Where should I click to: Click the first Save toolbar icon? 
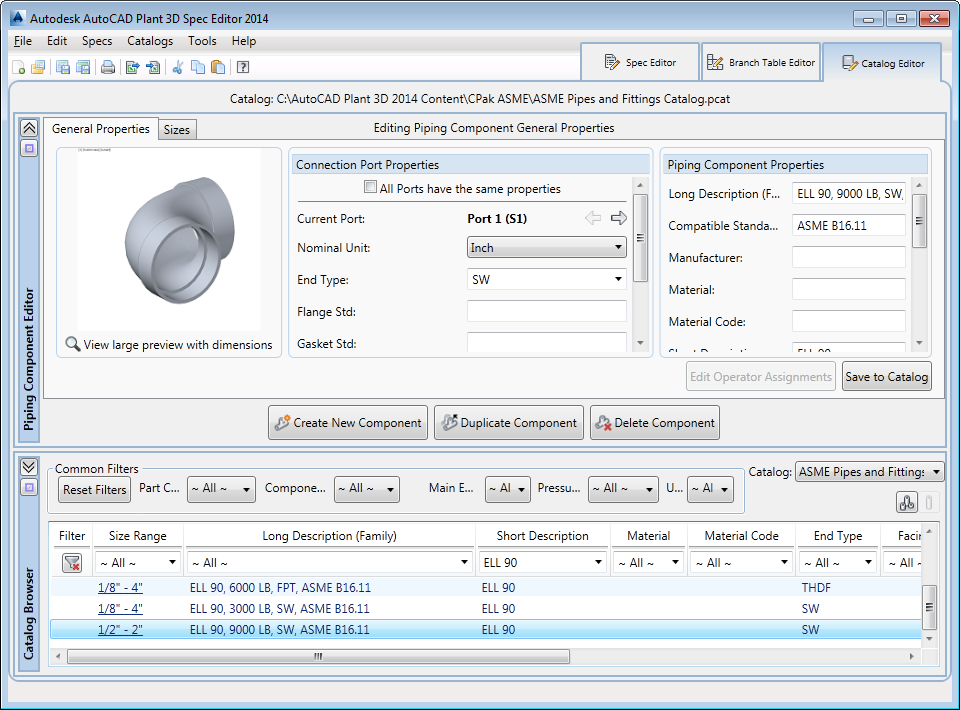coord(63,67)
